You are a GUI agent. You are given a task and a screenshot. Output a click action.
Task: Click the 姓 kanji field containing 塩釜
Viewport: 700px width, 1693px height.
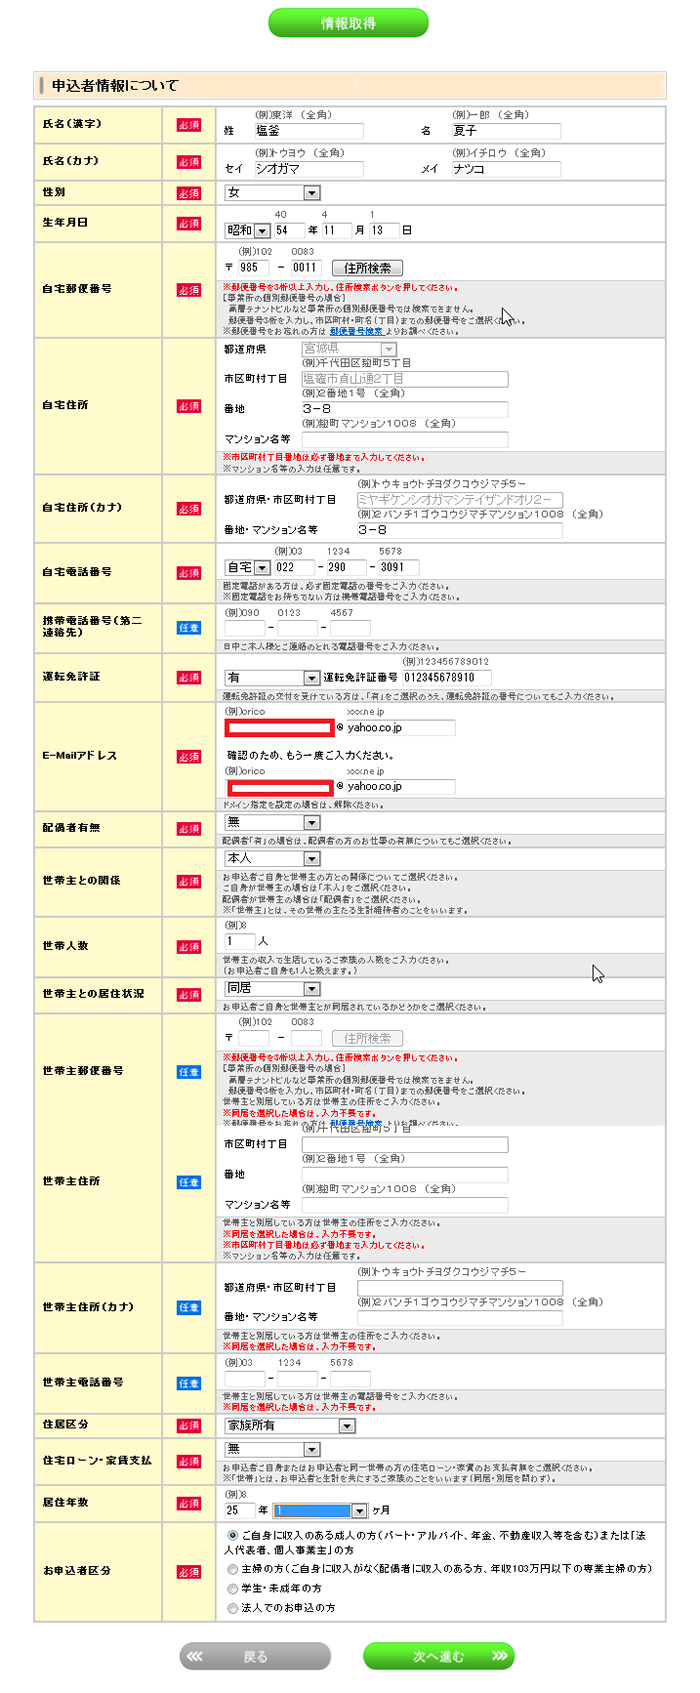pyautogui.click(x=308, y=131)
